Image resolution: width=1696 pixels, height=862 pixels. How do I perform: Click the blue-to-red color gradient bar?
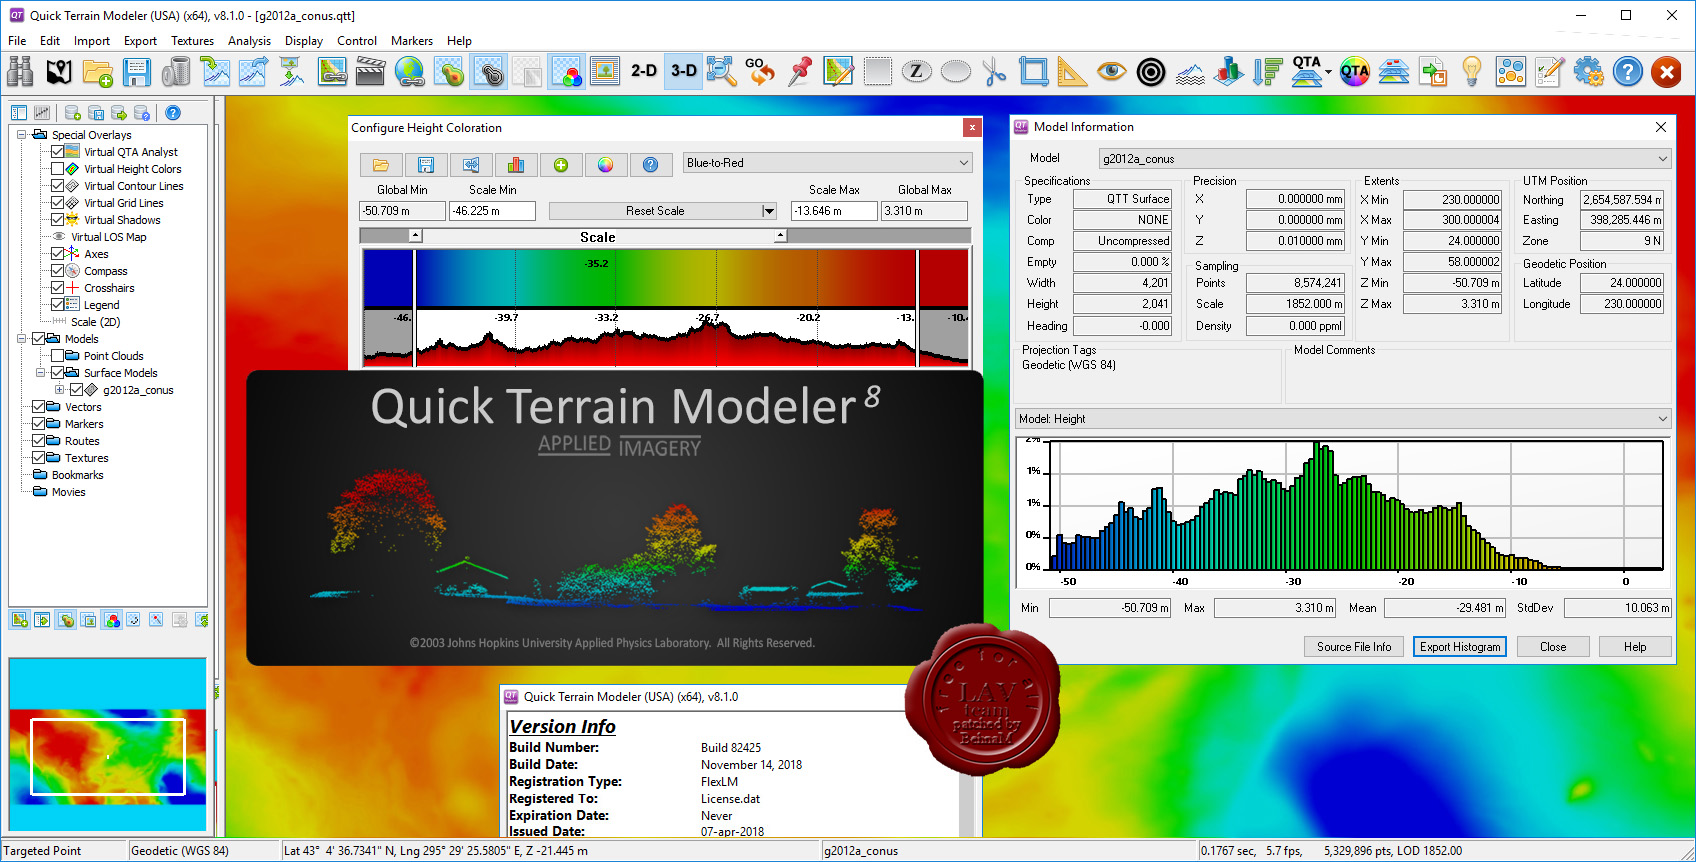click(x=666, y=277)
